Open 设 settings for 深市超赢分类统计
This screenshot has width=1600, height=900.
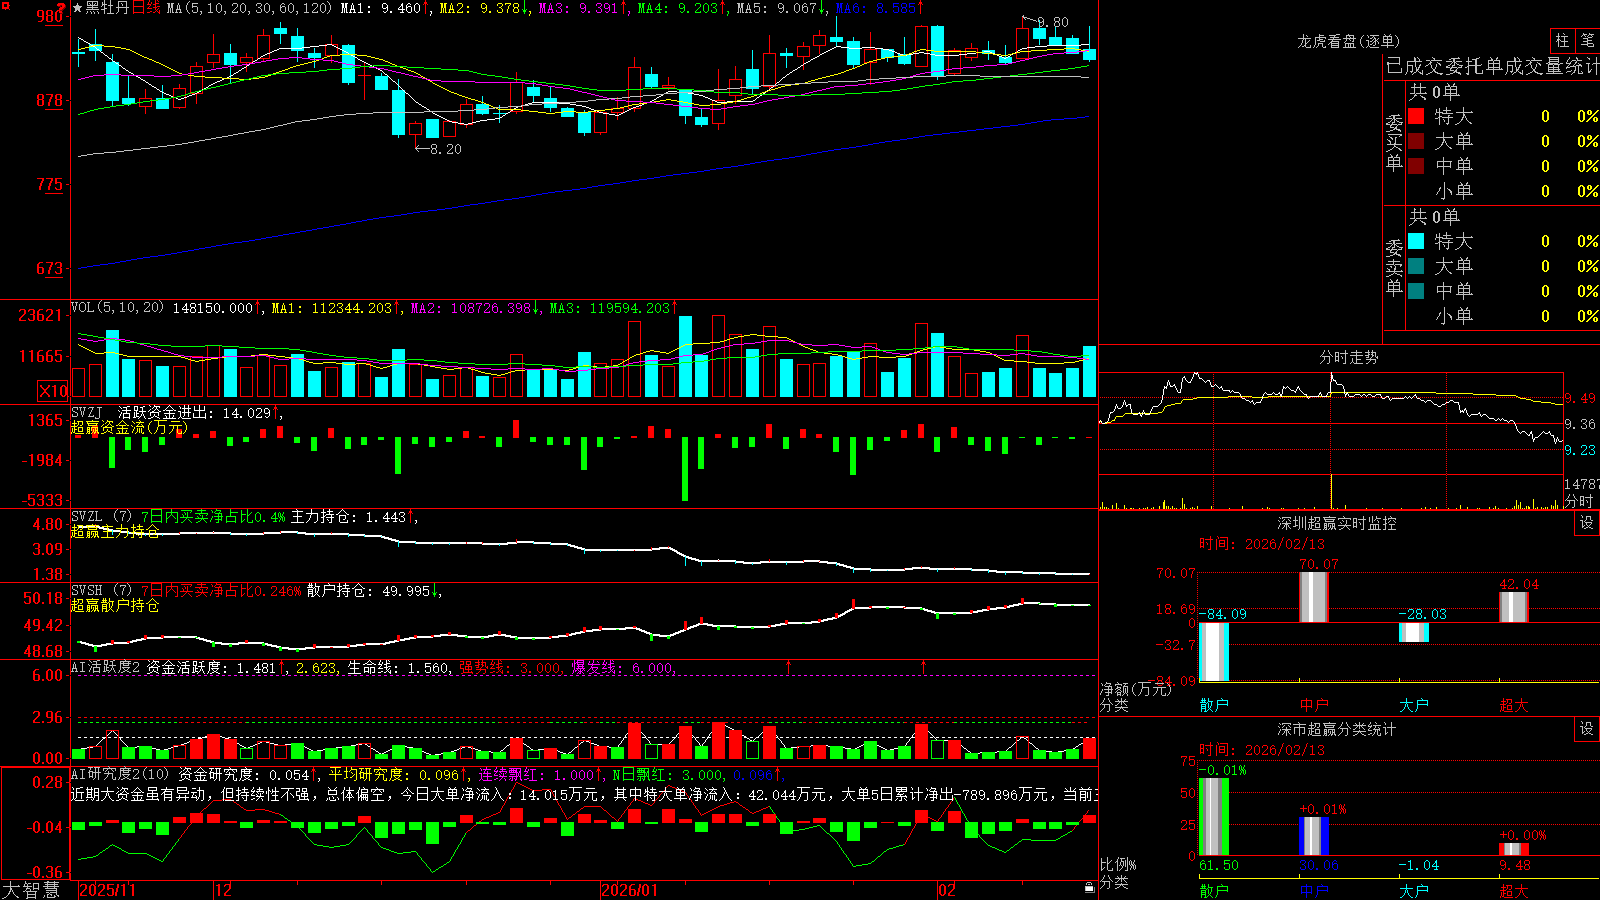[1587, 729]
